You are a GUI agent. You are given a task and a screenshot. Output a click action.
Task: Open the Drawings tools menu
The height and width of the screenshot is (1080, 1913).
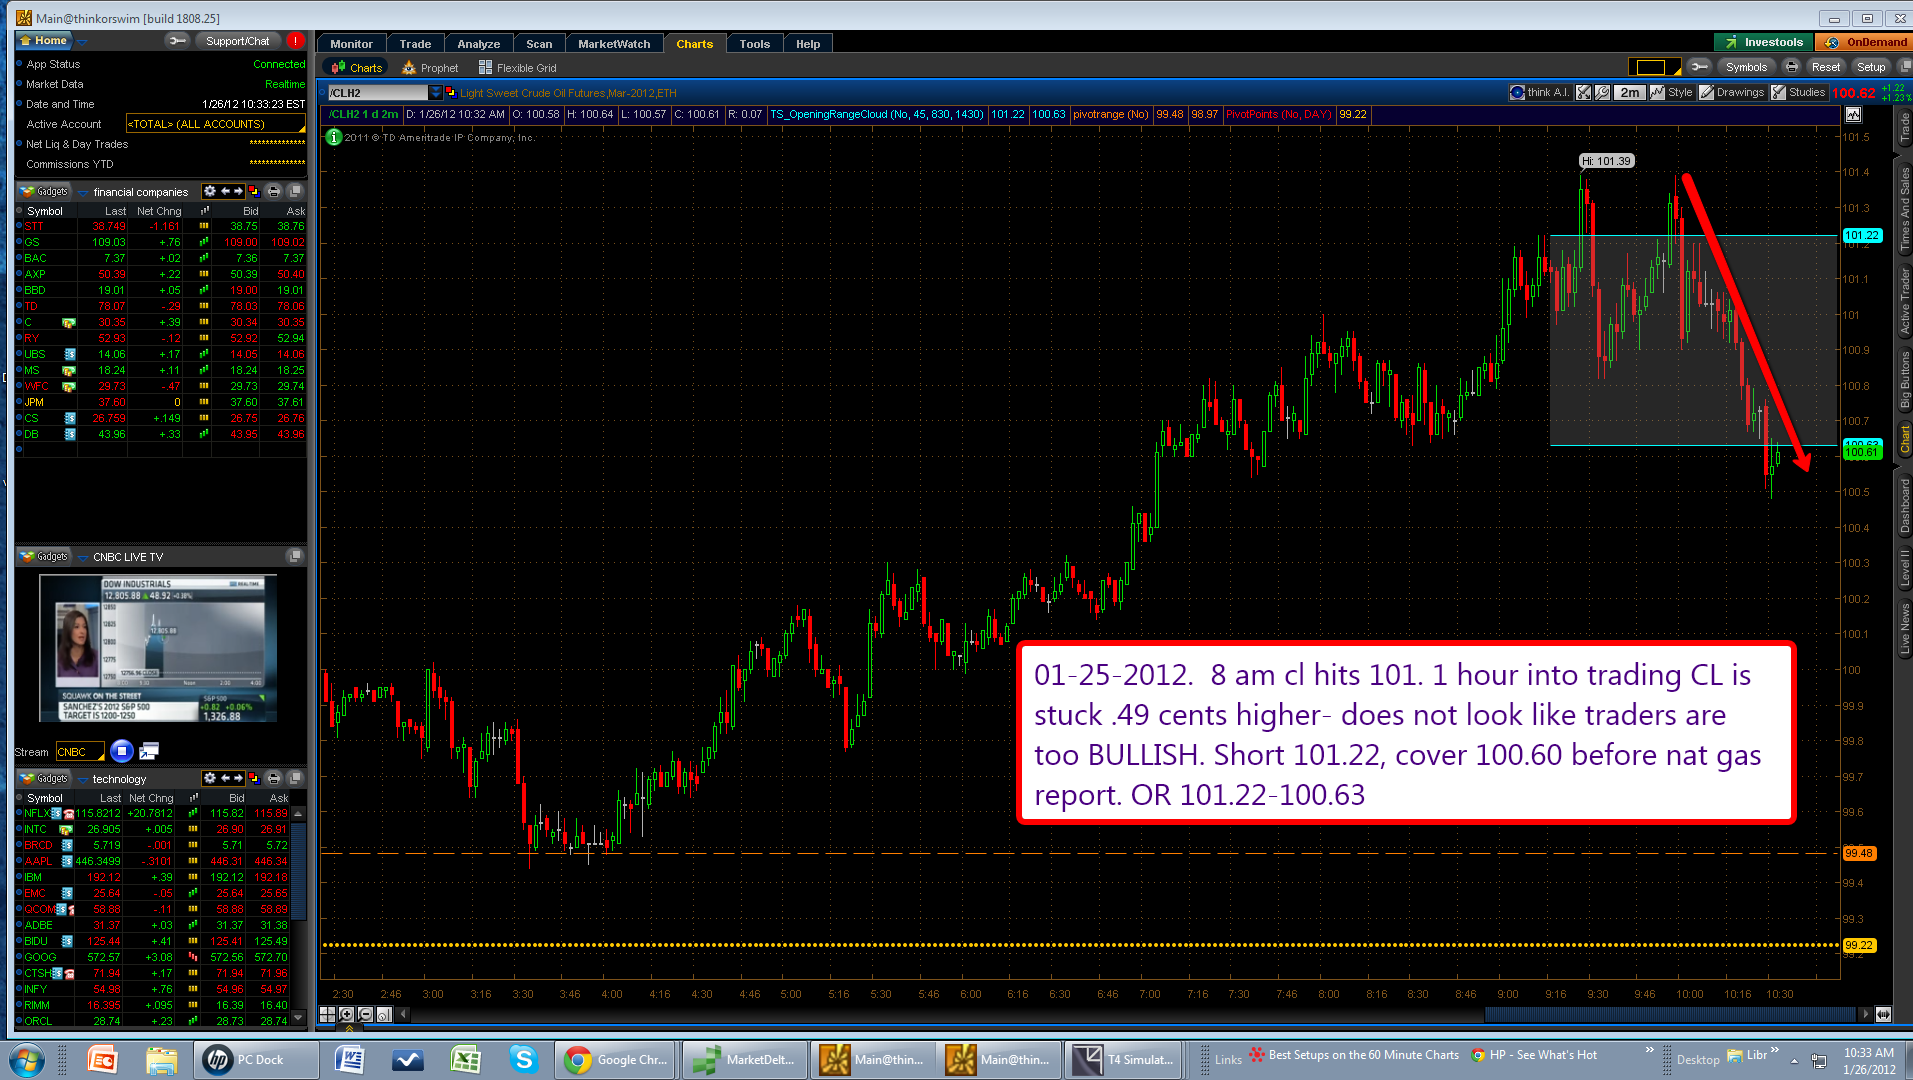[x=1732, y=92]
